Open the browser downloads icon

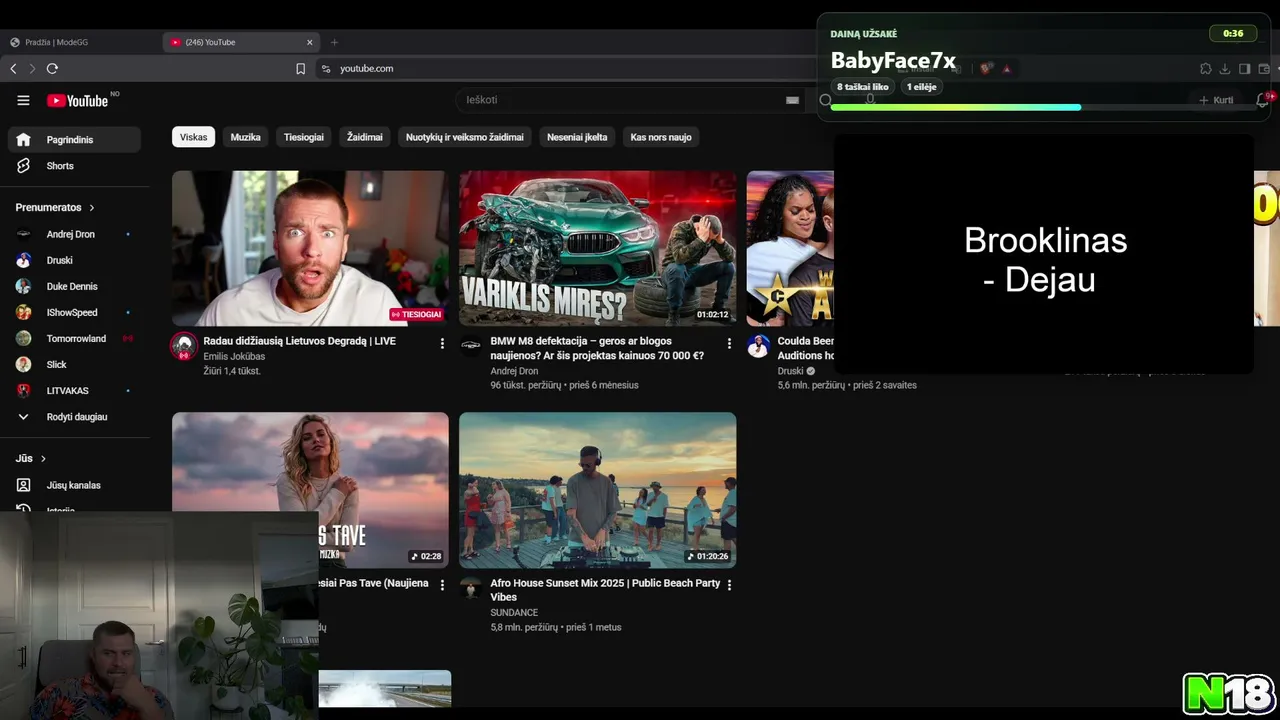1225,69
